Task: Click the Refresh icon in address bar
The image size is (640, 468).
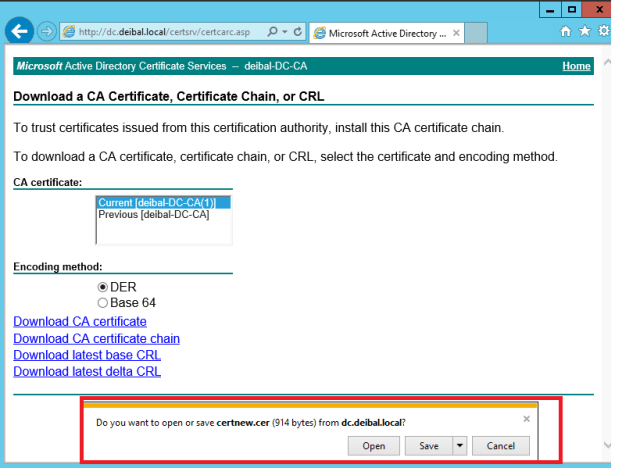Action: pos(299,32)
